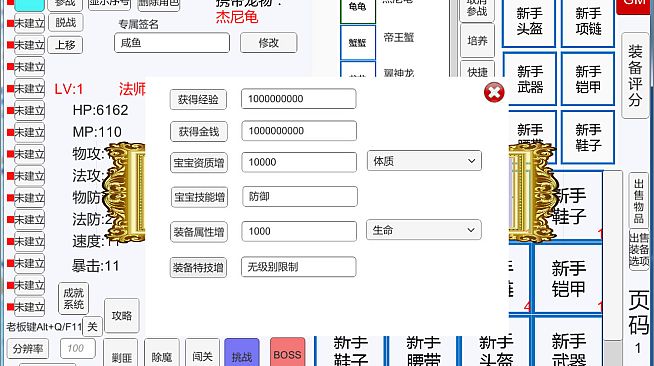Screen dimensions: 654x366
Task: Click the 装备属性增 button
Action: pos(199,232)
